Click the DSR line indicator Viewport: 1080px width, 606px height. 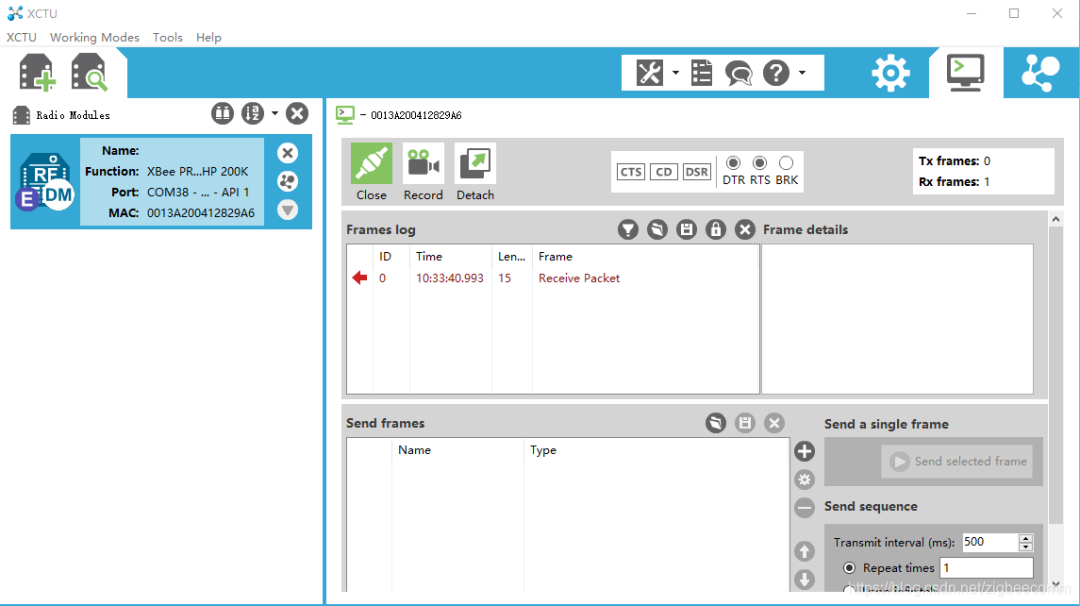(696, 171)
